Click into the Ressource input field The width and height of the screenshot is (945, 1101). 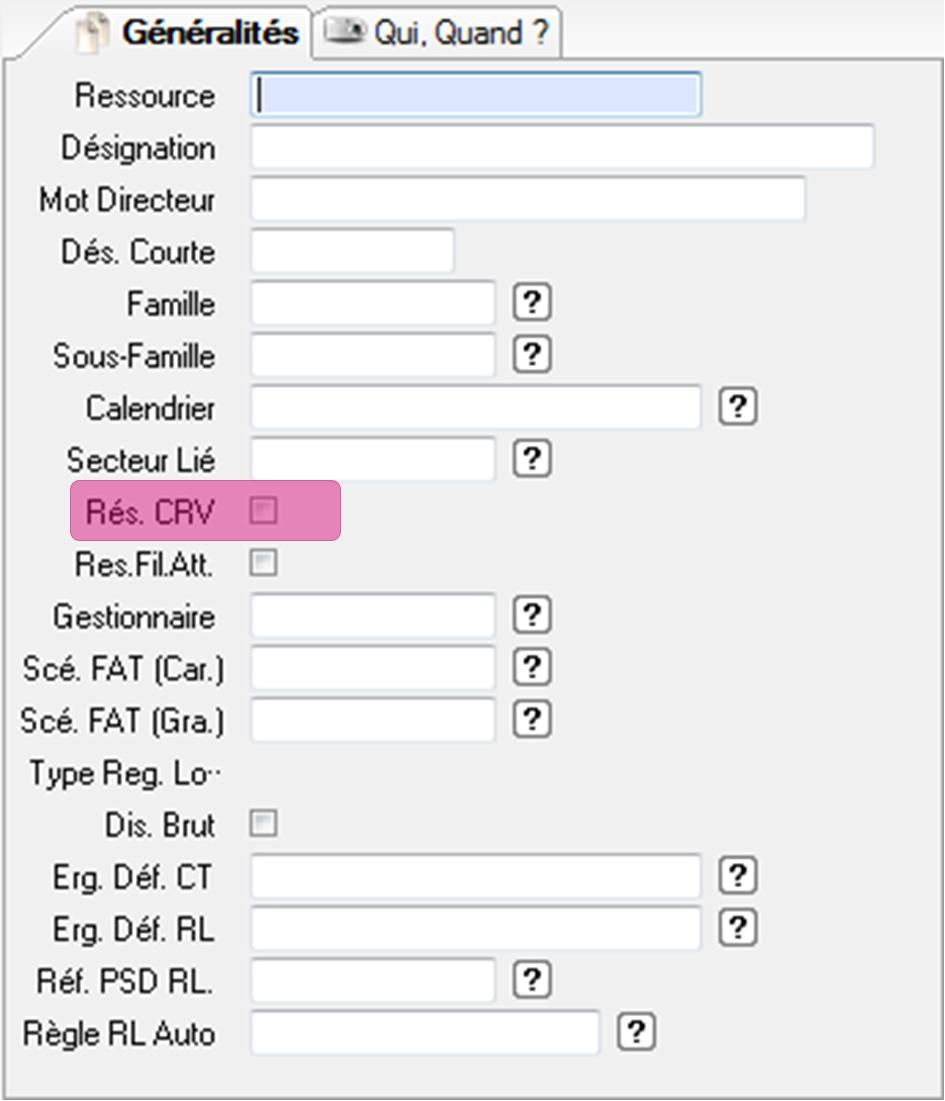[x=475, y=95]
